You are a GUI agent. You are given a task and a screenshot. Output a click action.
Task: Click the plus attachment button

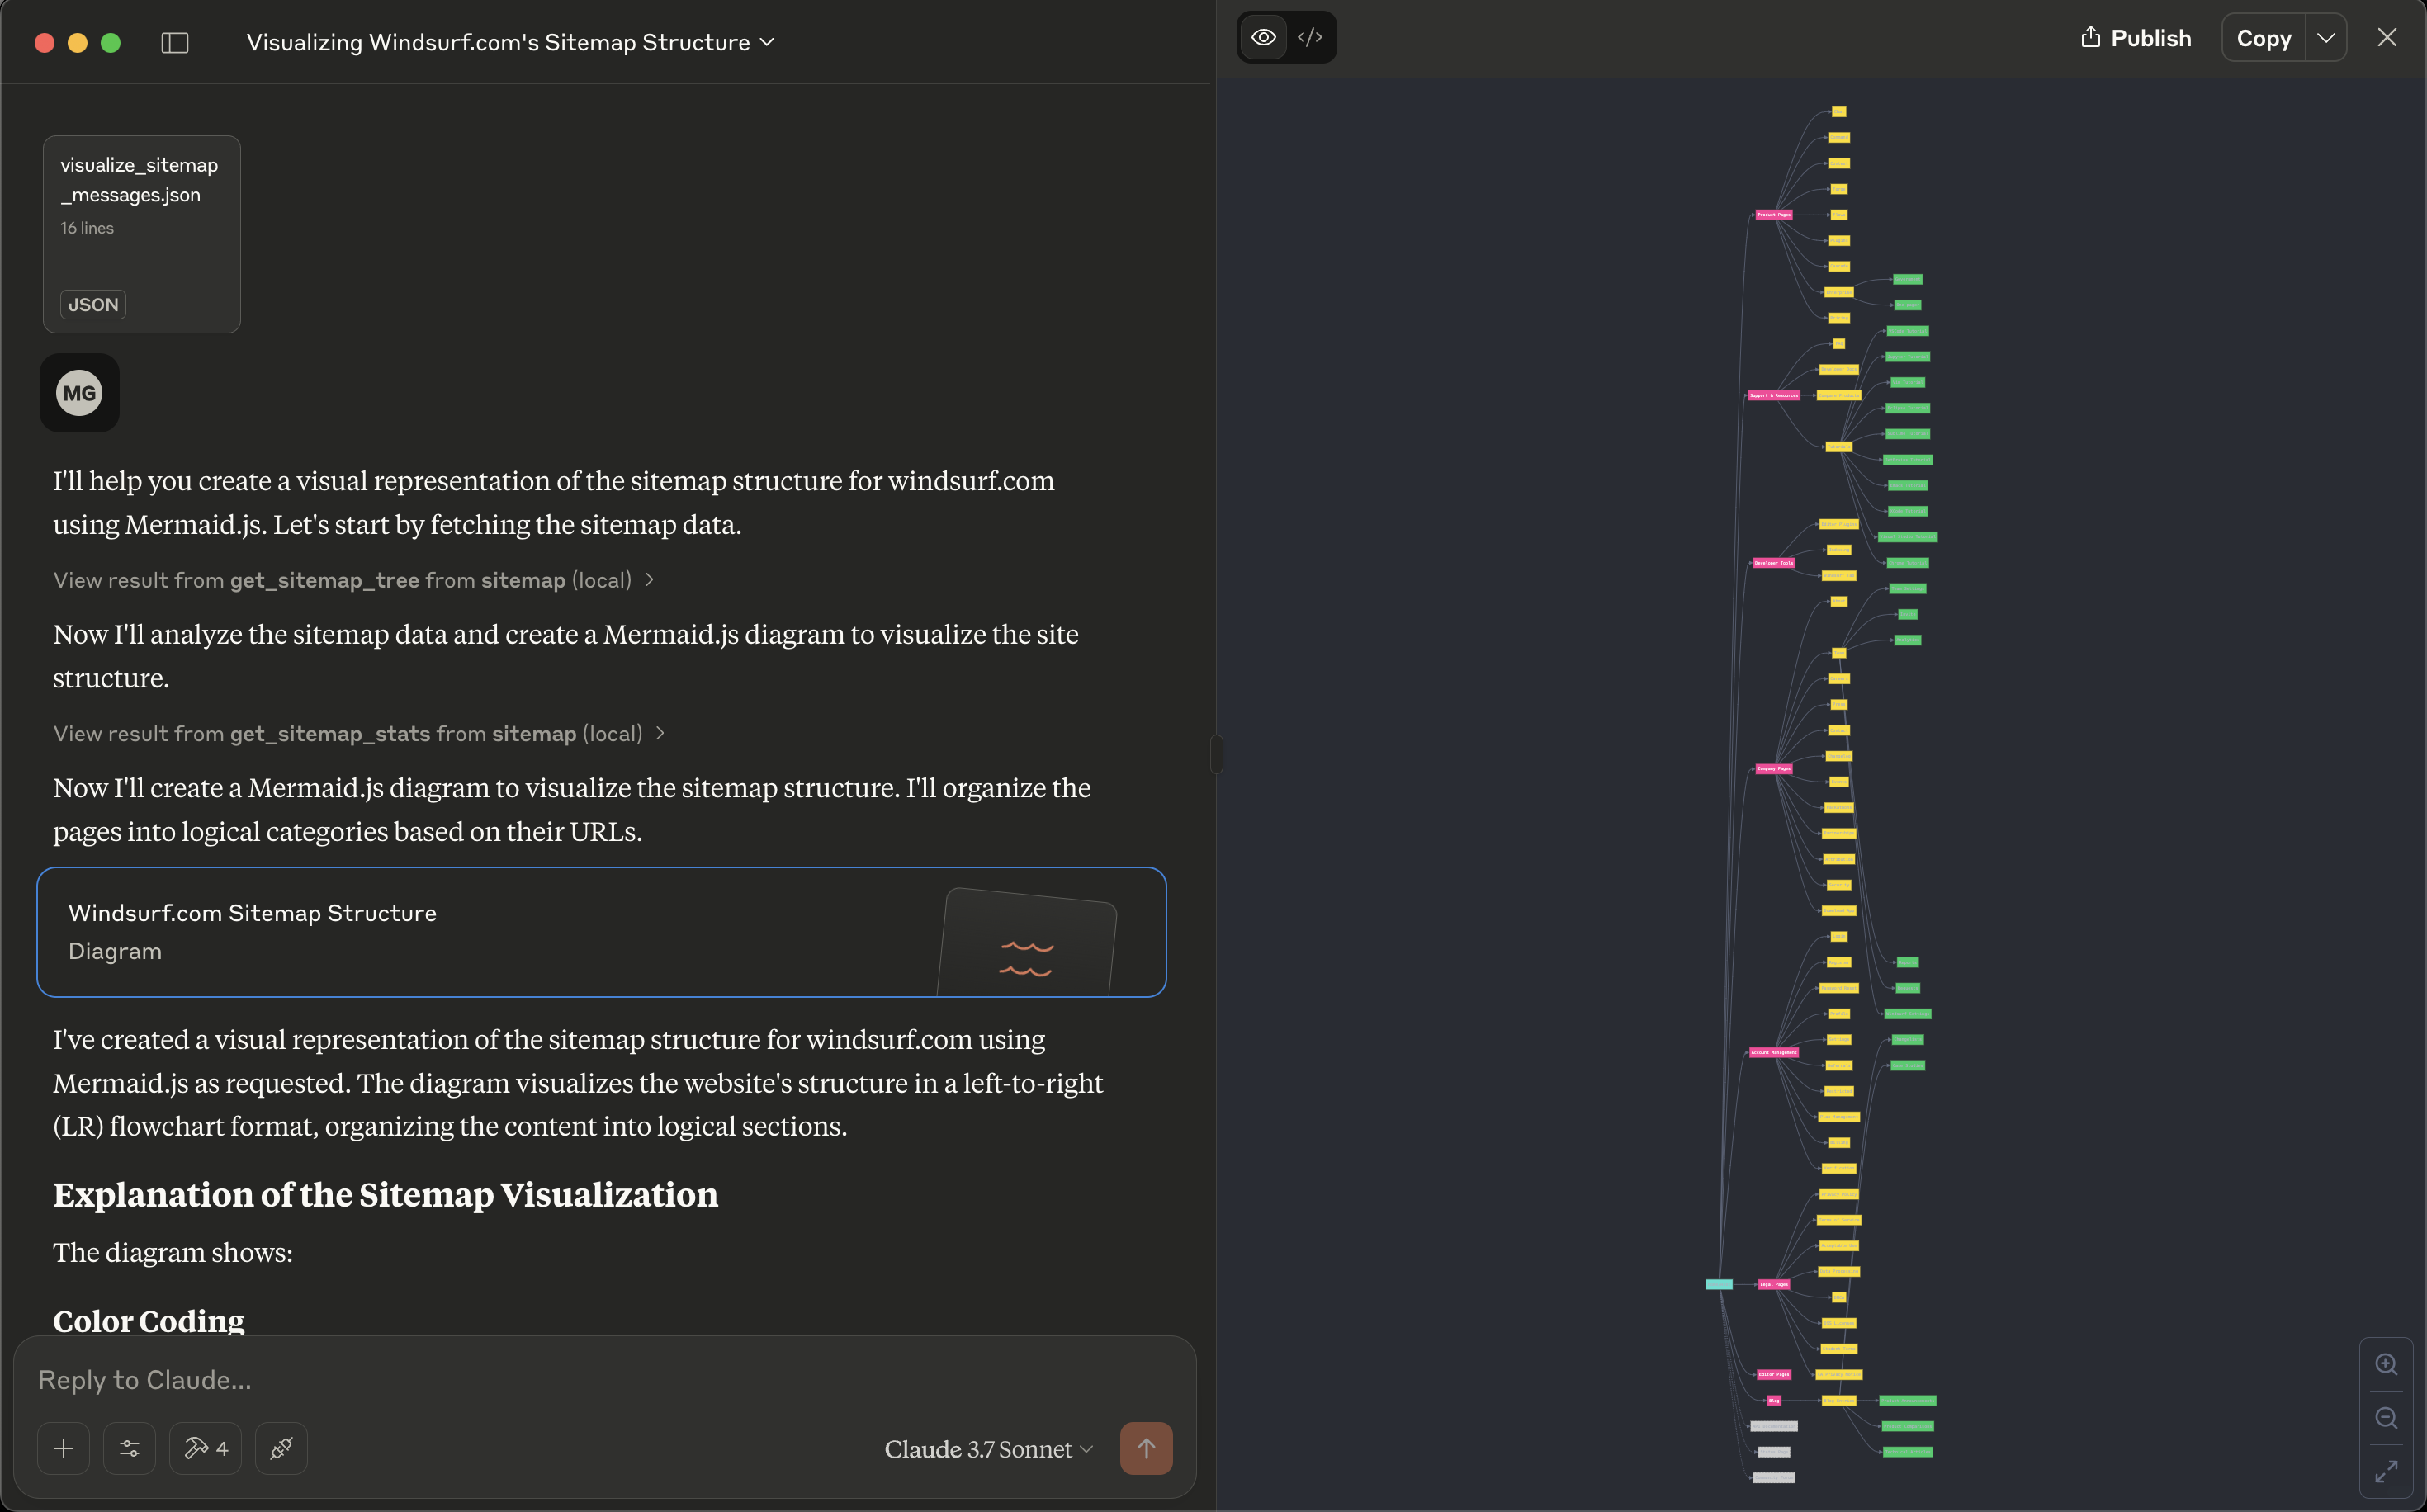[63, 1448]
